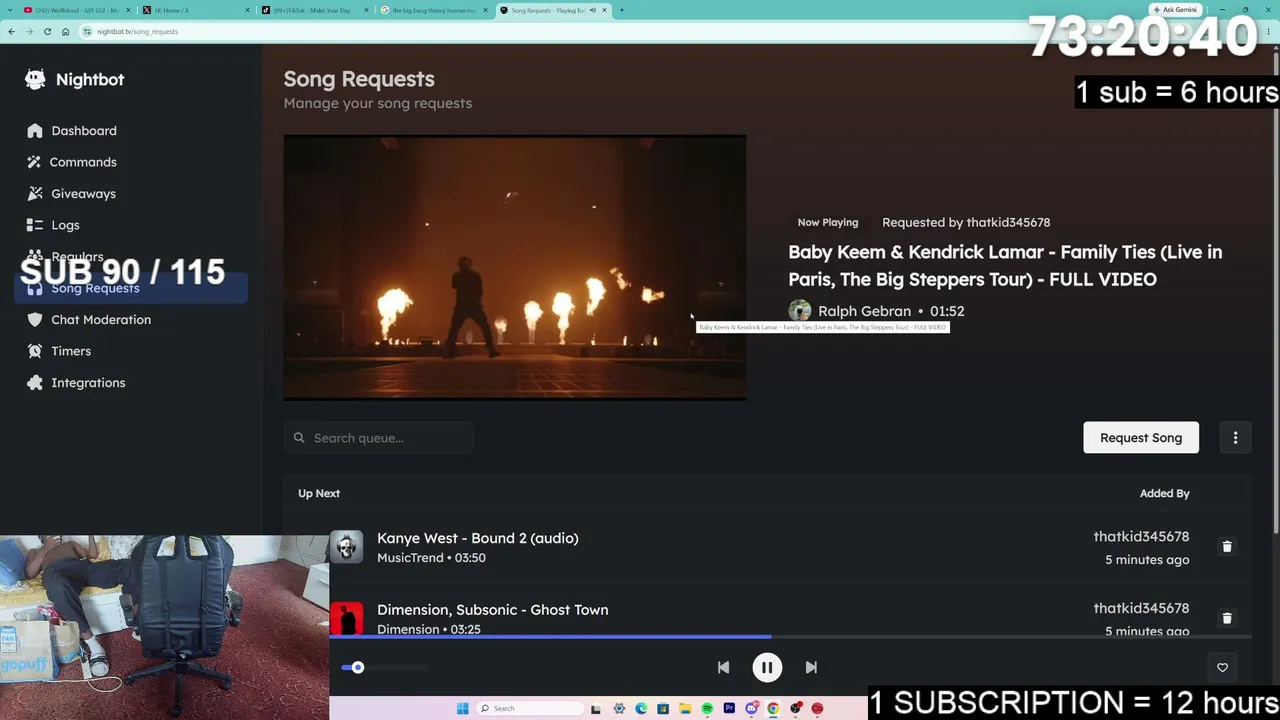Mute the Song Requests tab audio
The height and width of the screenshot is (720, 1280).
click(x=592, y=10)
